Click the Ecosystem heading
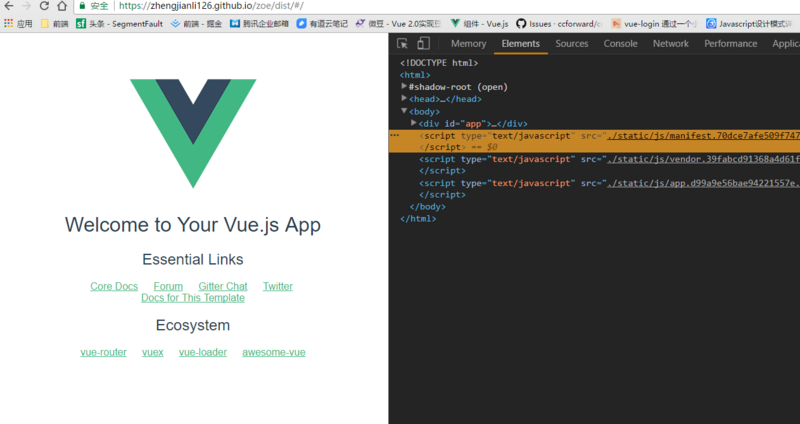 point(193,325)
